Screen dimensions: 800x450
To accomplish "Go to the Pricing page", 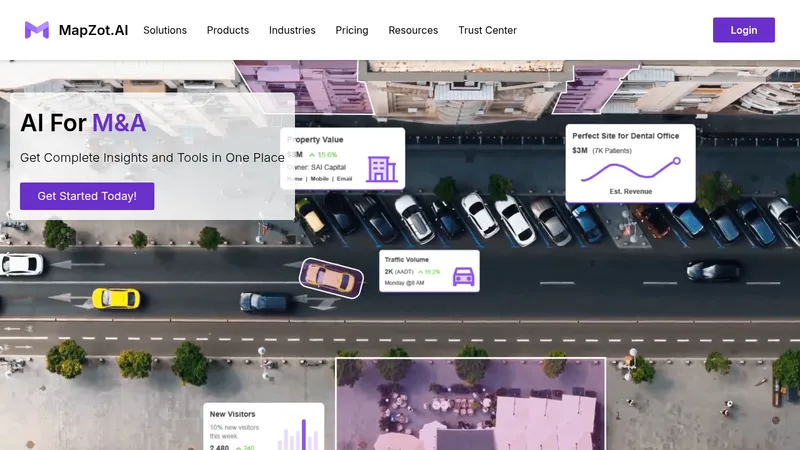I will 352,31.
